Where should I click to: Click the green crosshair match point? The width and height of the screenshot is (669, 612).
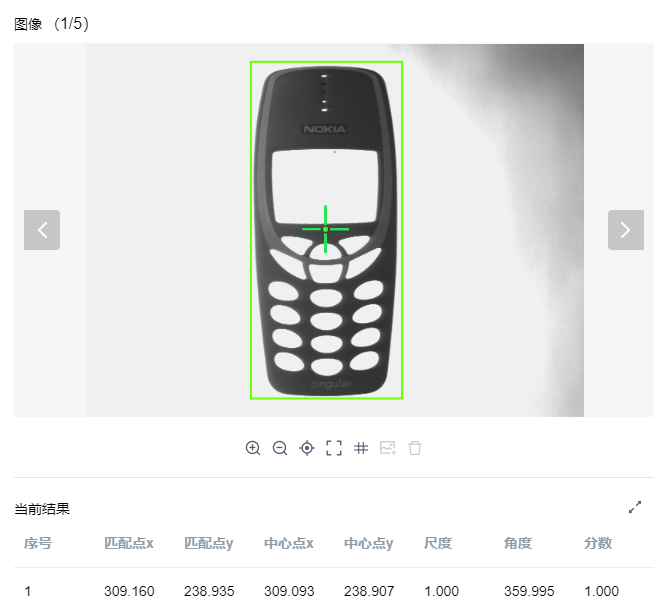326,229
